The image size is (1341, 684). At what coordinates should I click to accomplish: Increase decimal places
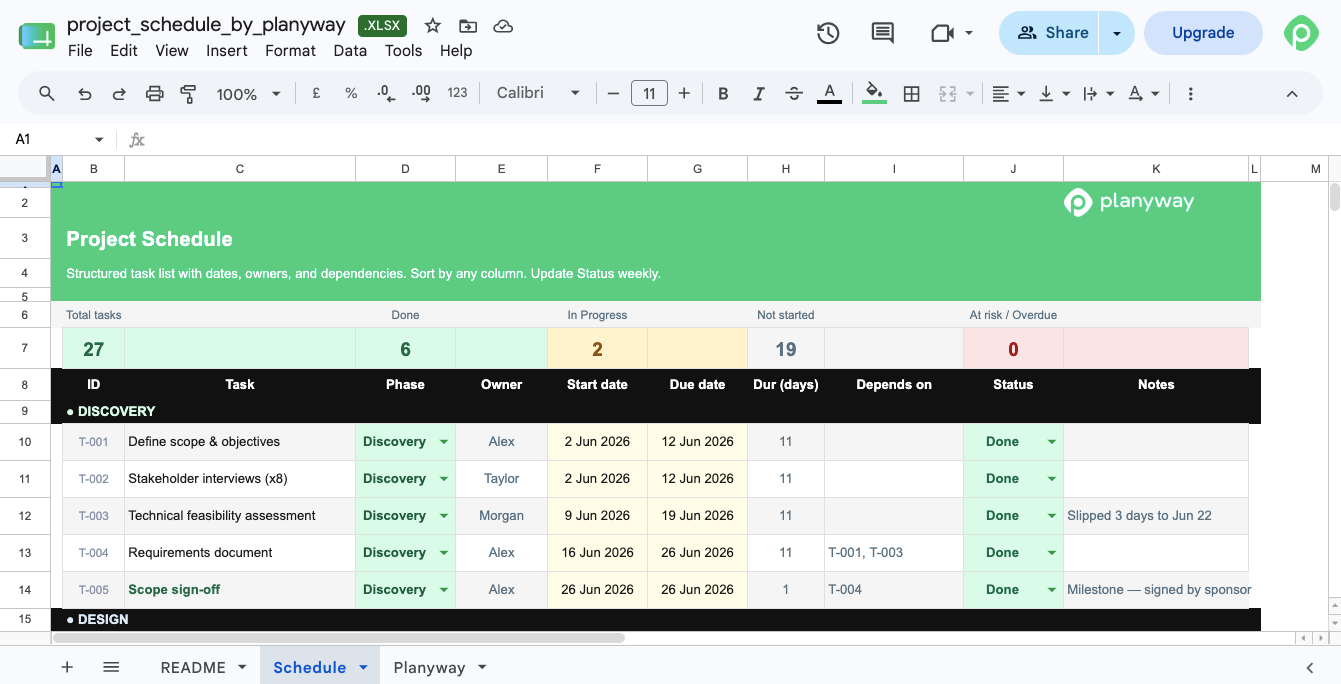(x=421, y=93)
